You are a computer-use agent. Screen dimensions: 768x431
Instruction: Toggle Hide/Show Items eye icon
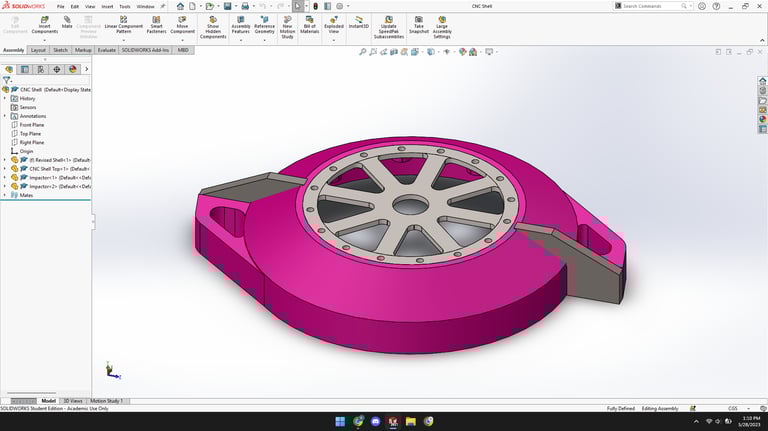[446, 51]
